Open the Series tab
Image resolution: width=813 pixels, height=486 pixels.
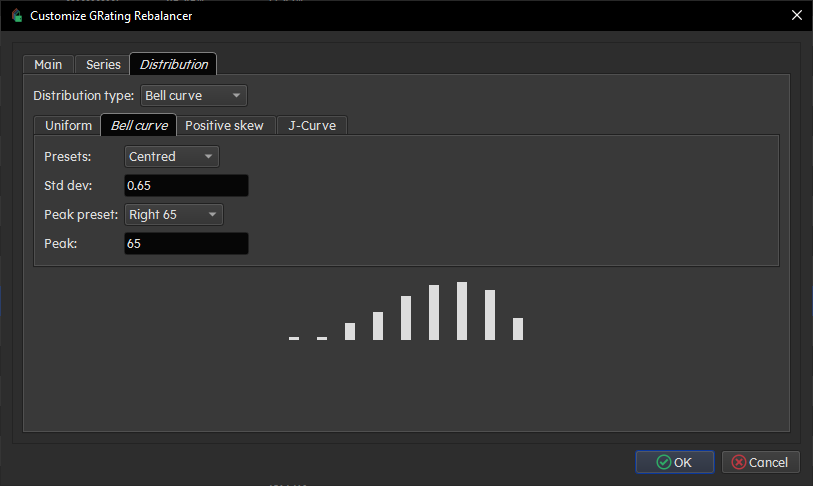tap(103, 64)
